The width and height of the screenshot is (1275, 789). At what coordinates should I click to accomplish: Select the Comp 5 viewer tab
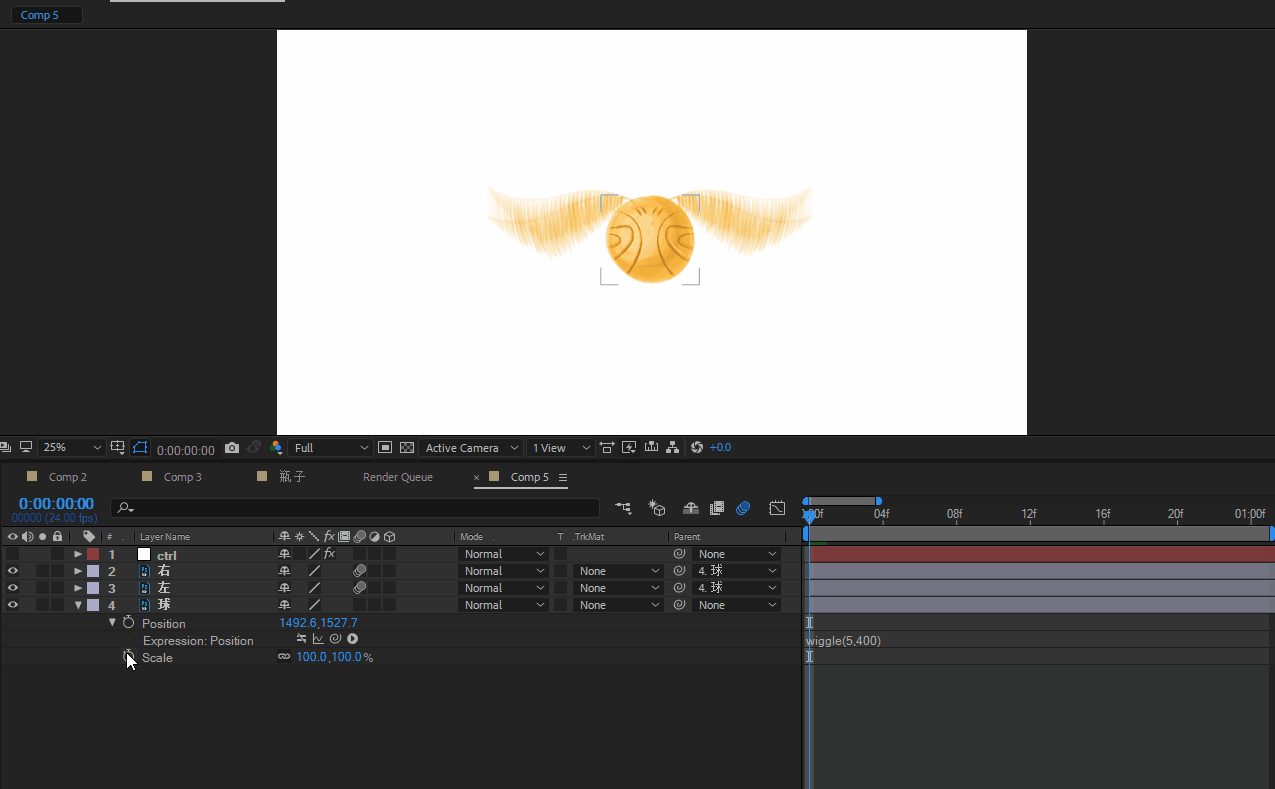tap(40, 15)
